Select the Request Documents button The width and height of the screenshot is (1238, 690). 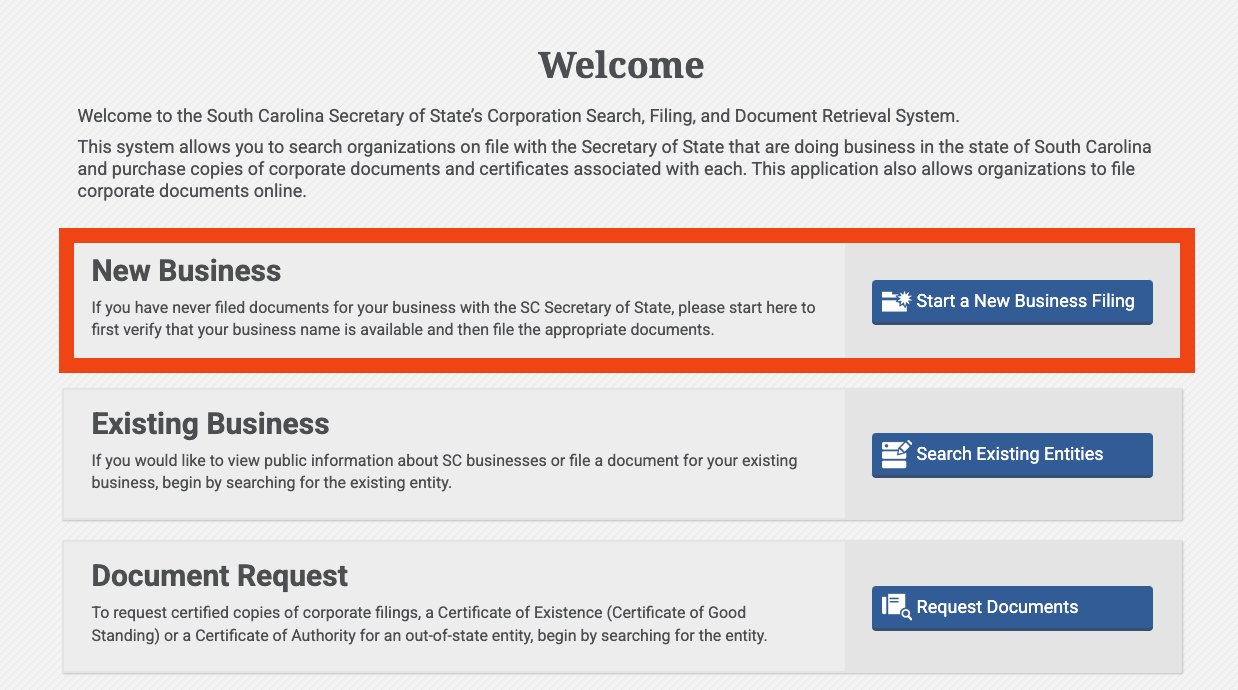(x=1012, y=608)
